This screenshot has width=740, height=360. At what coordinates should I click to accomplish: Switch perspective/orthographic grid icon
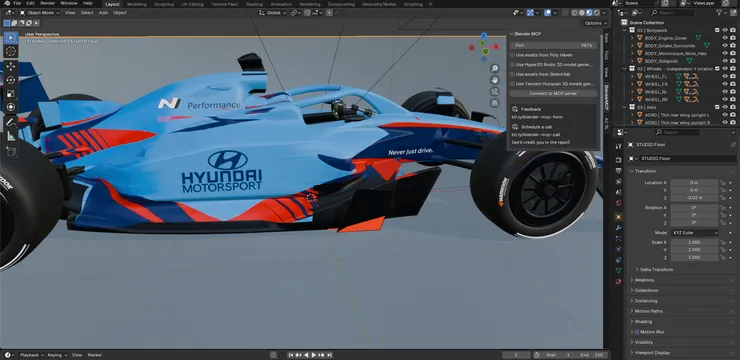[x=495, y=103]
